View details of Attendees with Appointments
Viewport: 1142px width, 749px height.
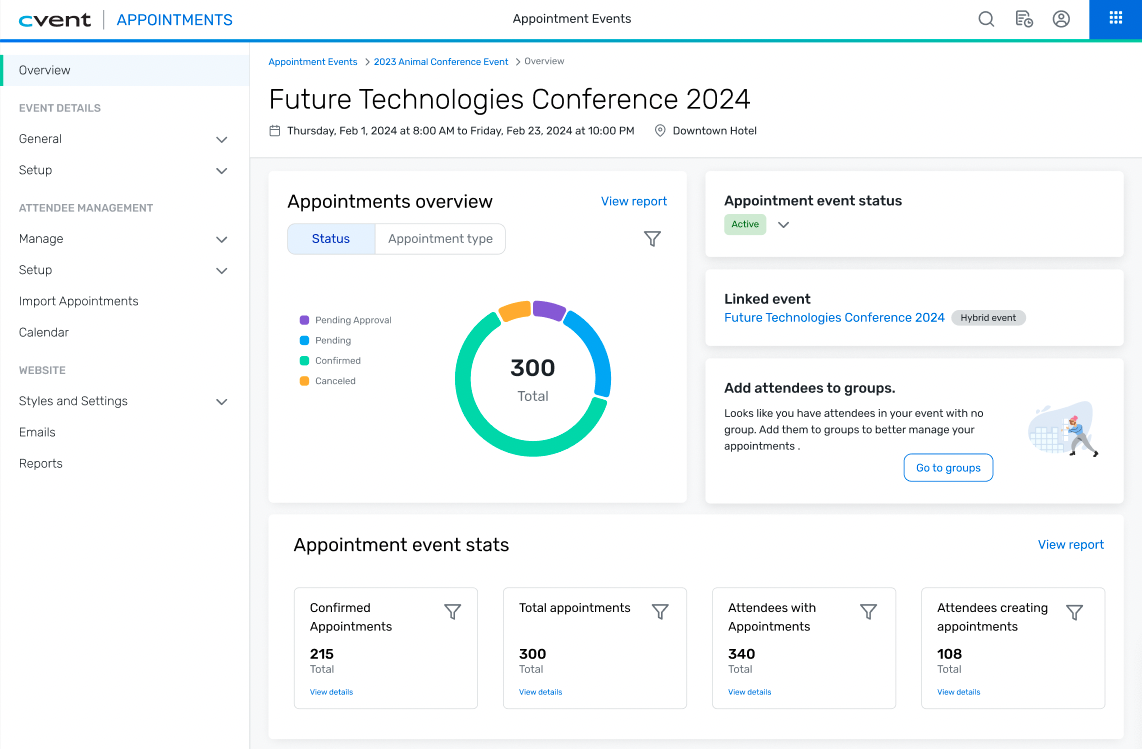pos(749,692)
